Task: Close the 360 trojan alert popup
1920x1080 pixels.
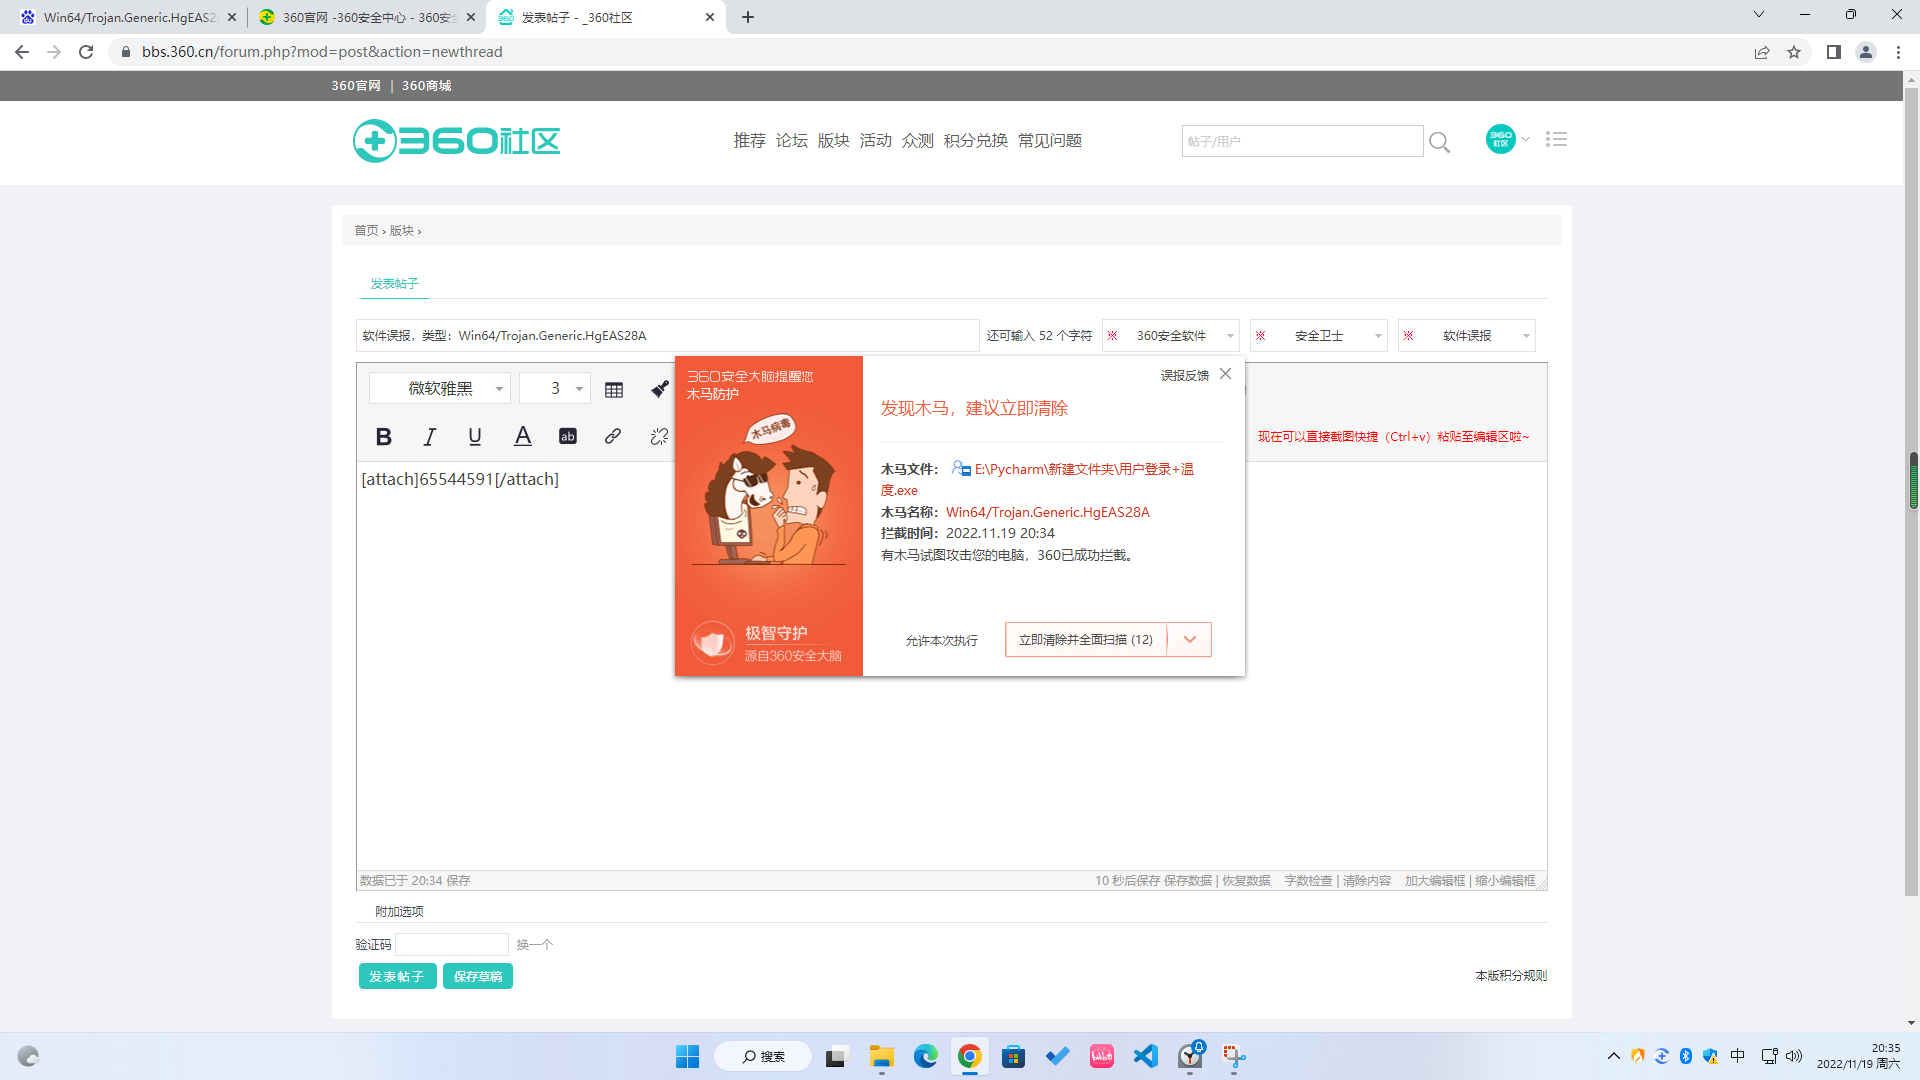Action: pos(1225,373)
